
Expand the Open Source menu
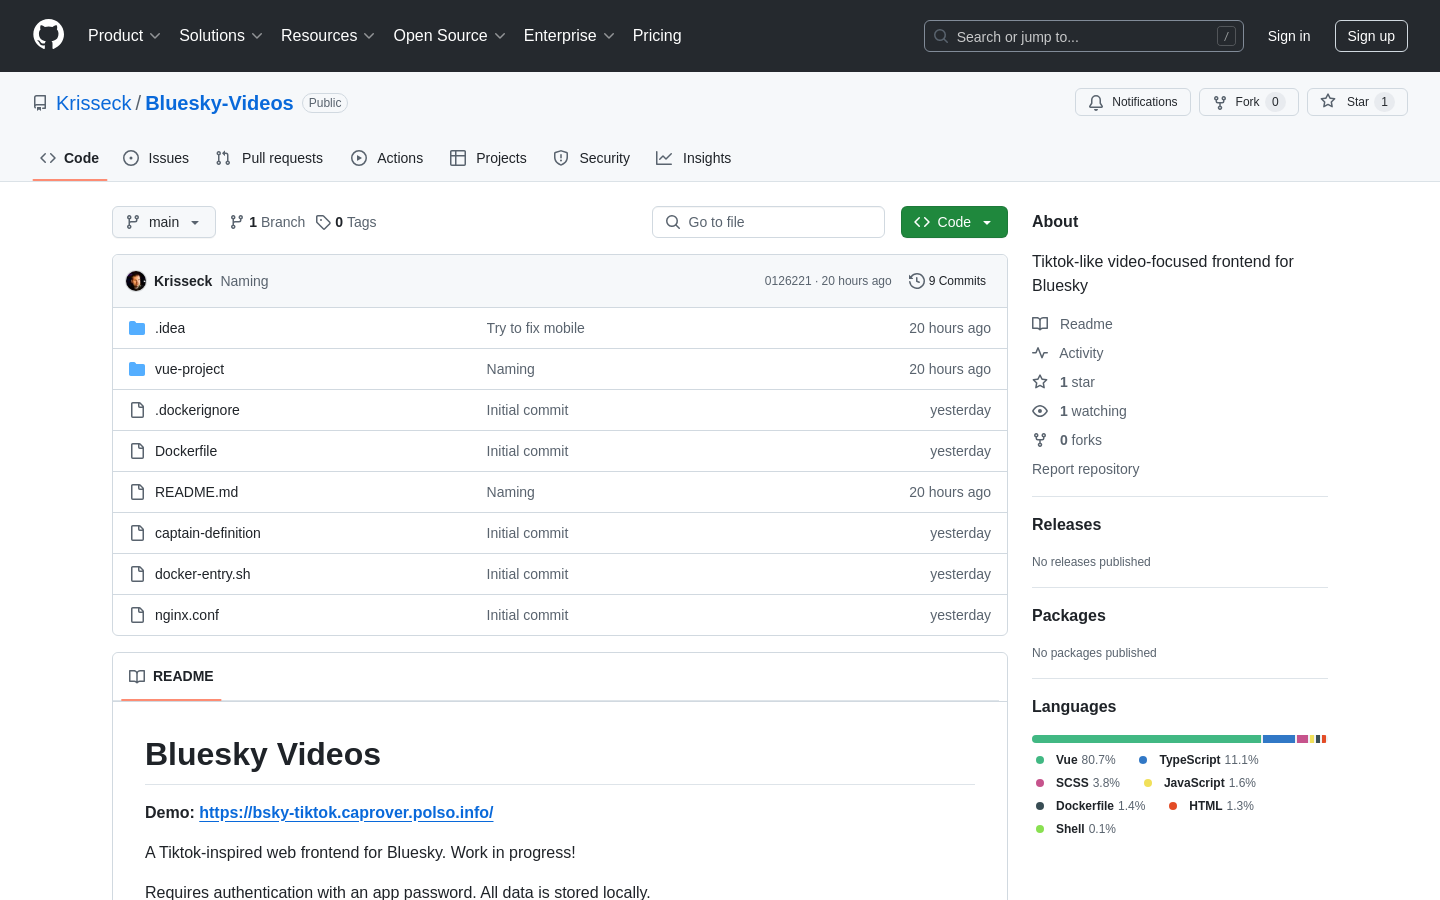[450, 36]
